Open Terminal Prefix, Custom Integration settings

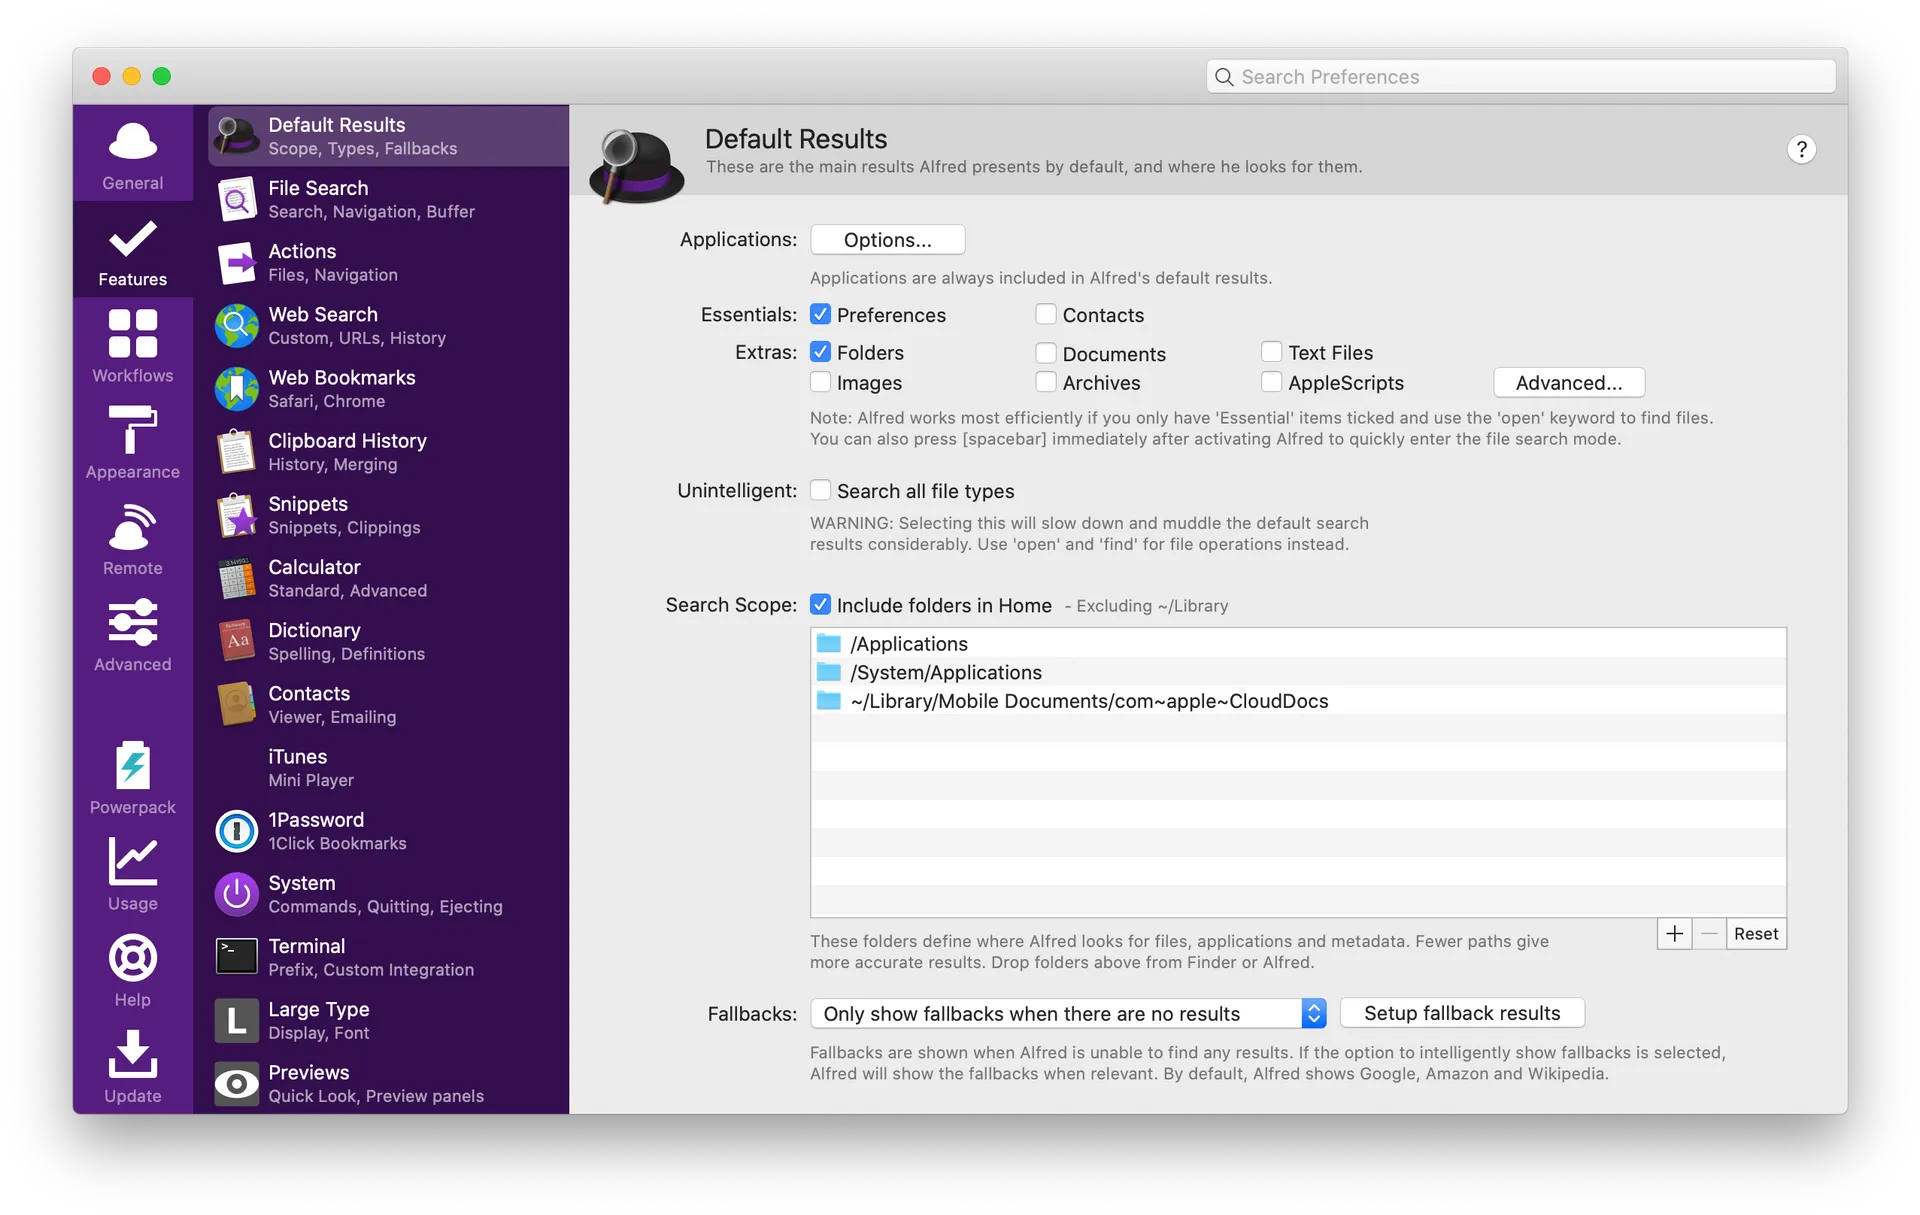click(388, 957)
